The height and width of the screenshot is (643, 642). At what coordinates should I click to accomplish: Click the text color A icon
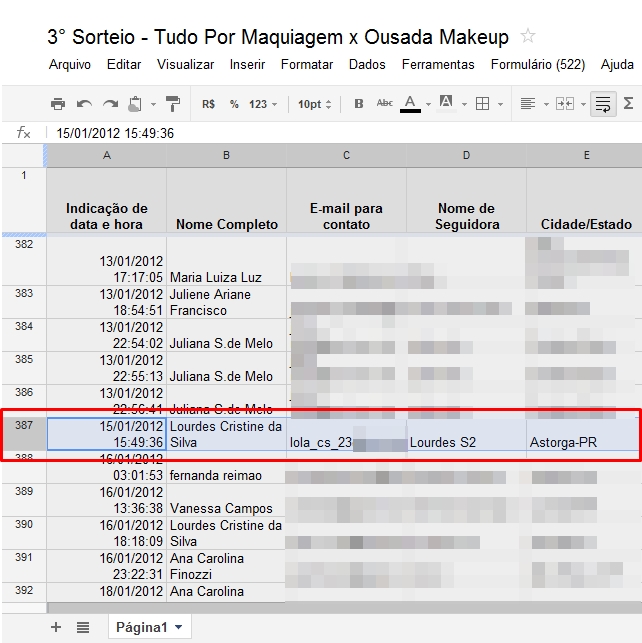click(x=410, y=104)
